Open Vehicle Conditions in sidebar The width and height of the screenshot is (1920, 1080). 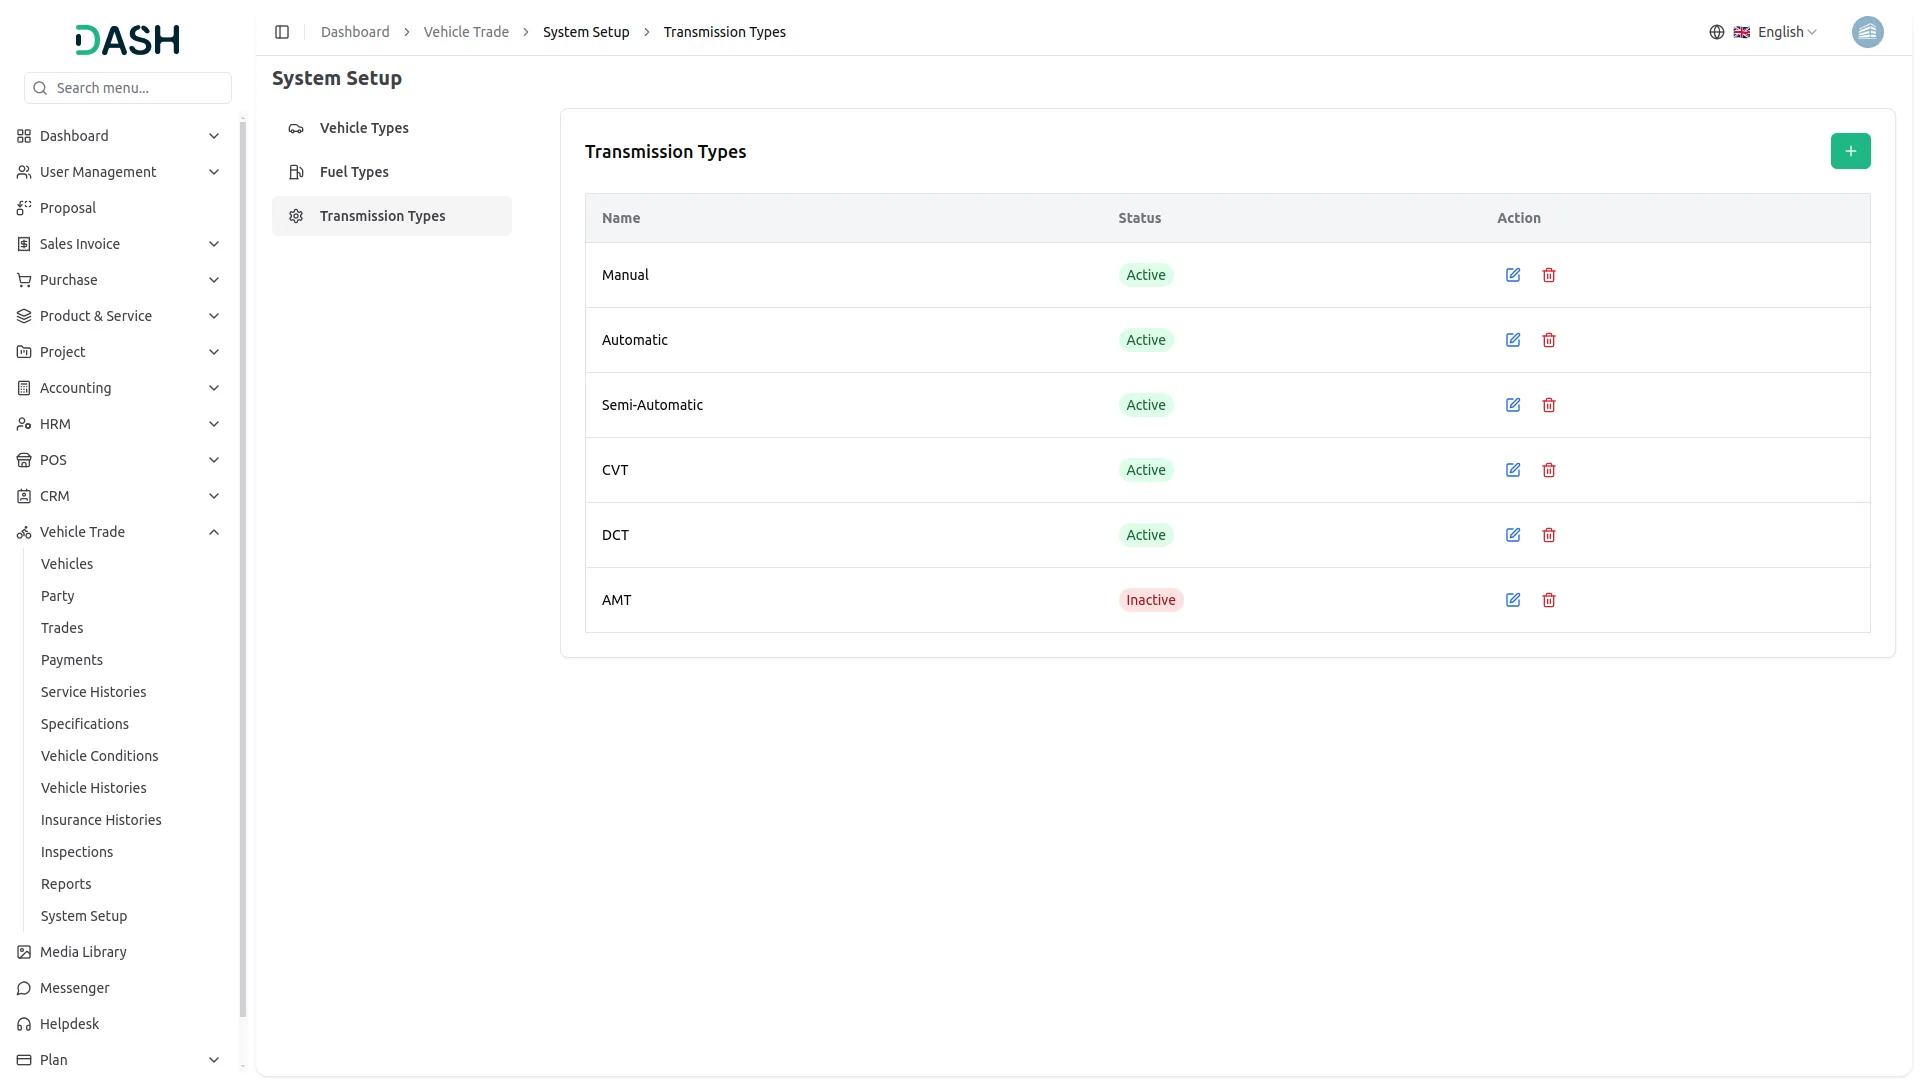pyautogui.click(x=99, y=756)
